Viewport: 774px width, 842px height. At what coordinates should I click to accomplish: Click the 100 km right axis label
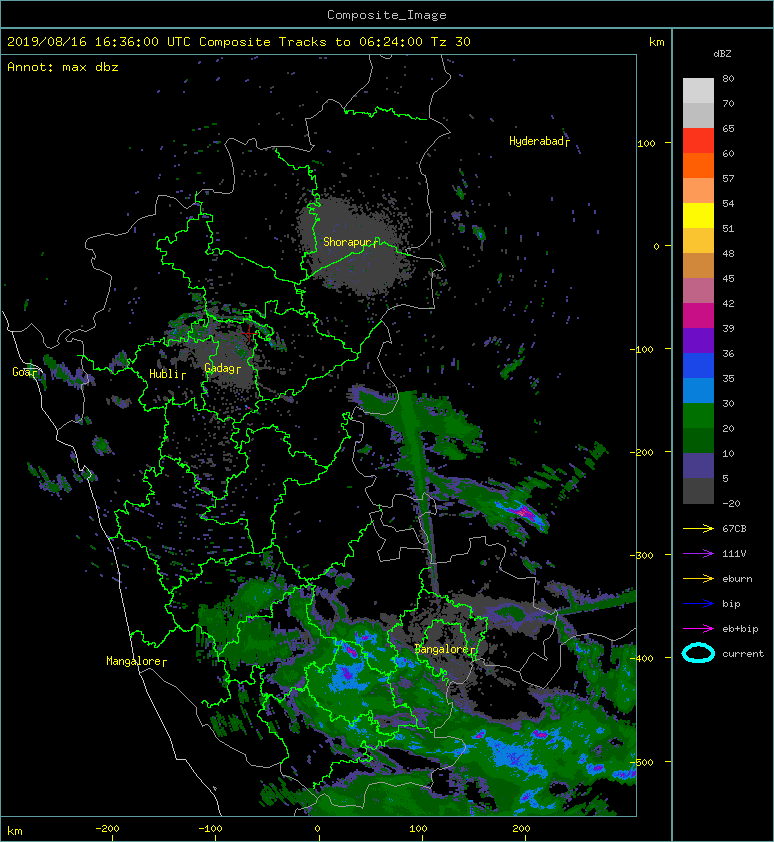coord(646,143)
